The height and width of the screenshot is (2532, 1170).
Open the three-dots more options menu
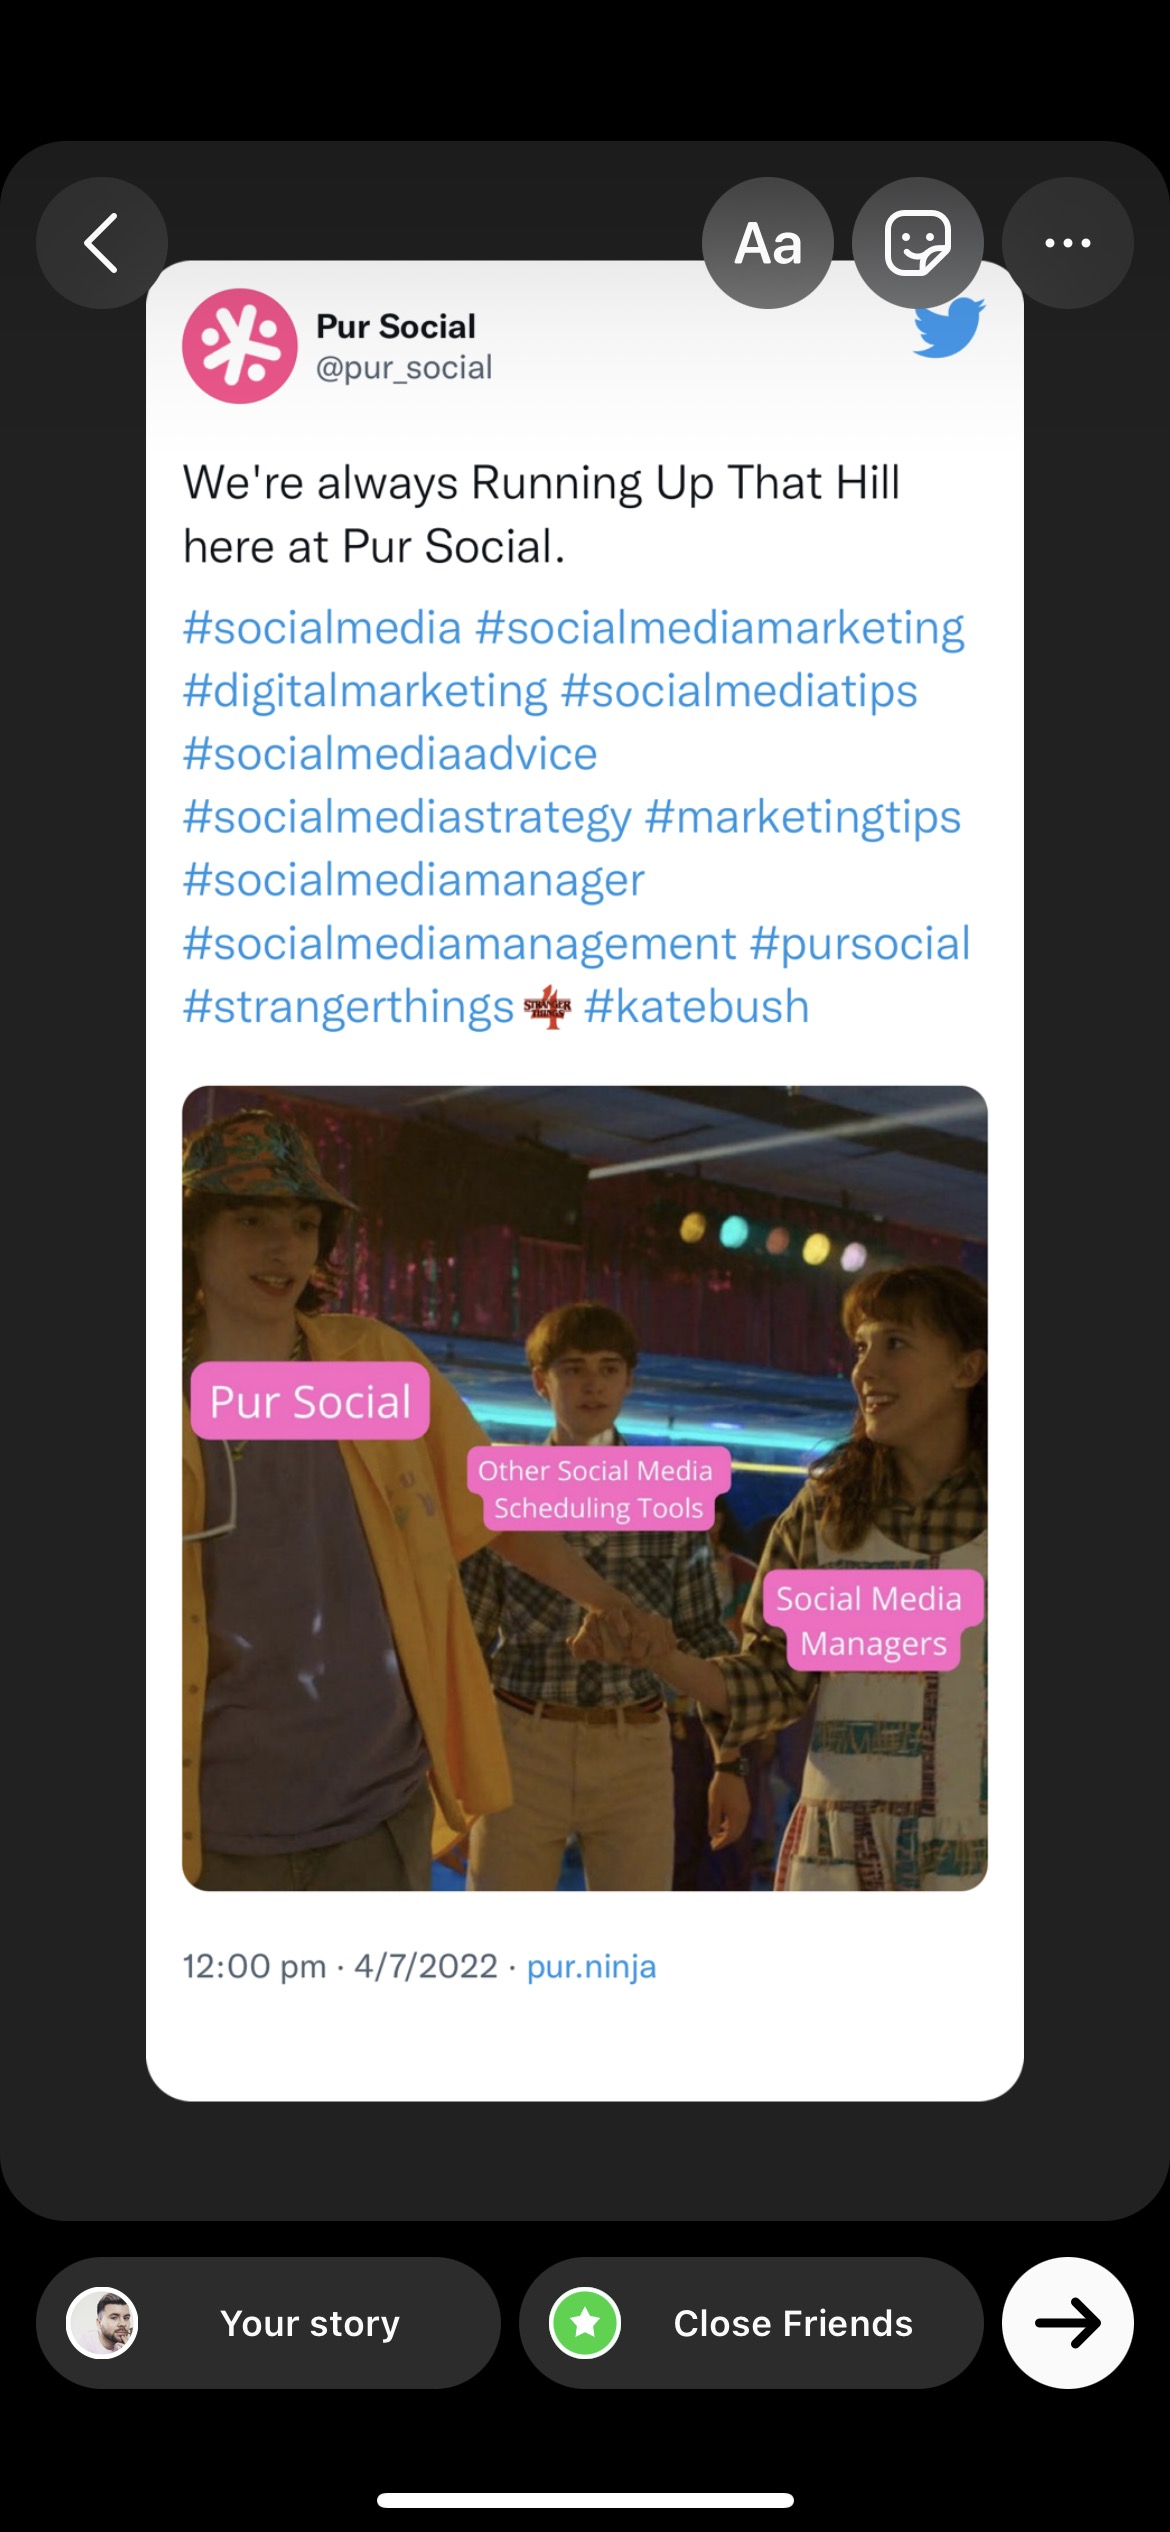point(1068,243)
